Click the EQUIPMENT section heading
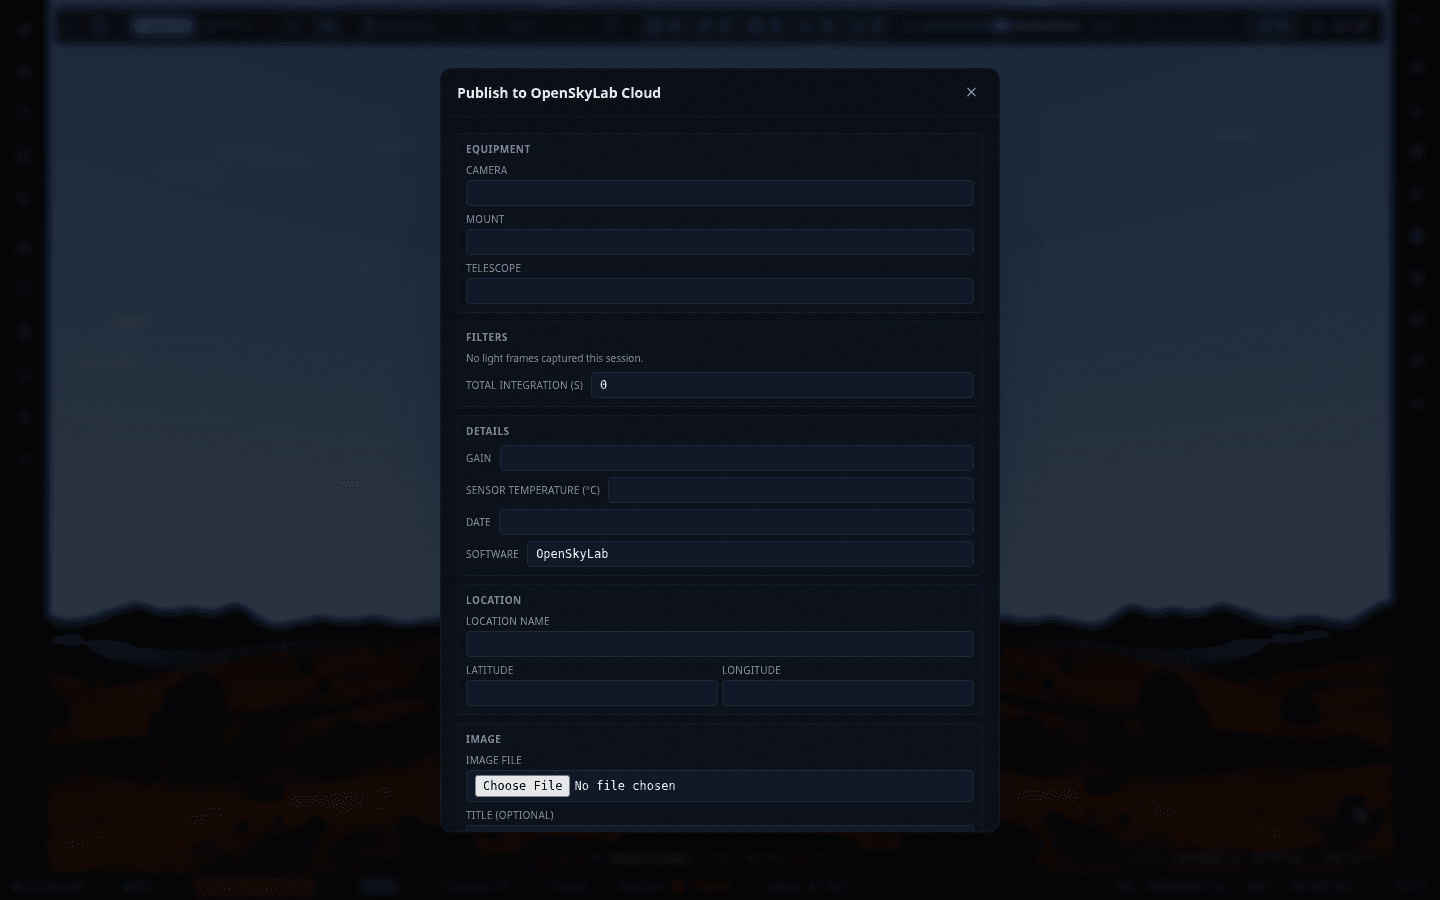 pyautogui.click(x=498, y=149)
